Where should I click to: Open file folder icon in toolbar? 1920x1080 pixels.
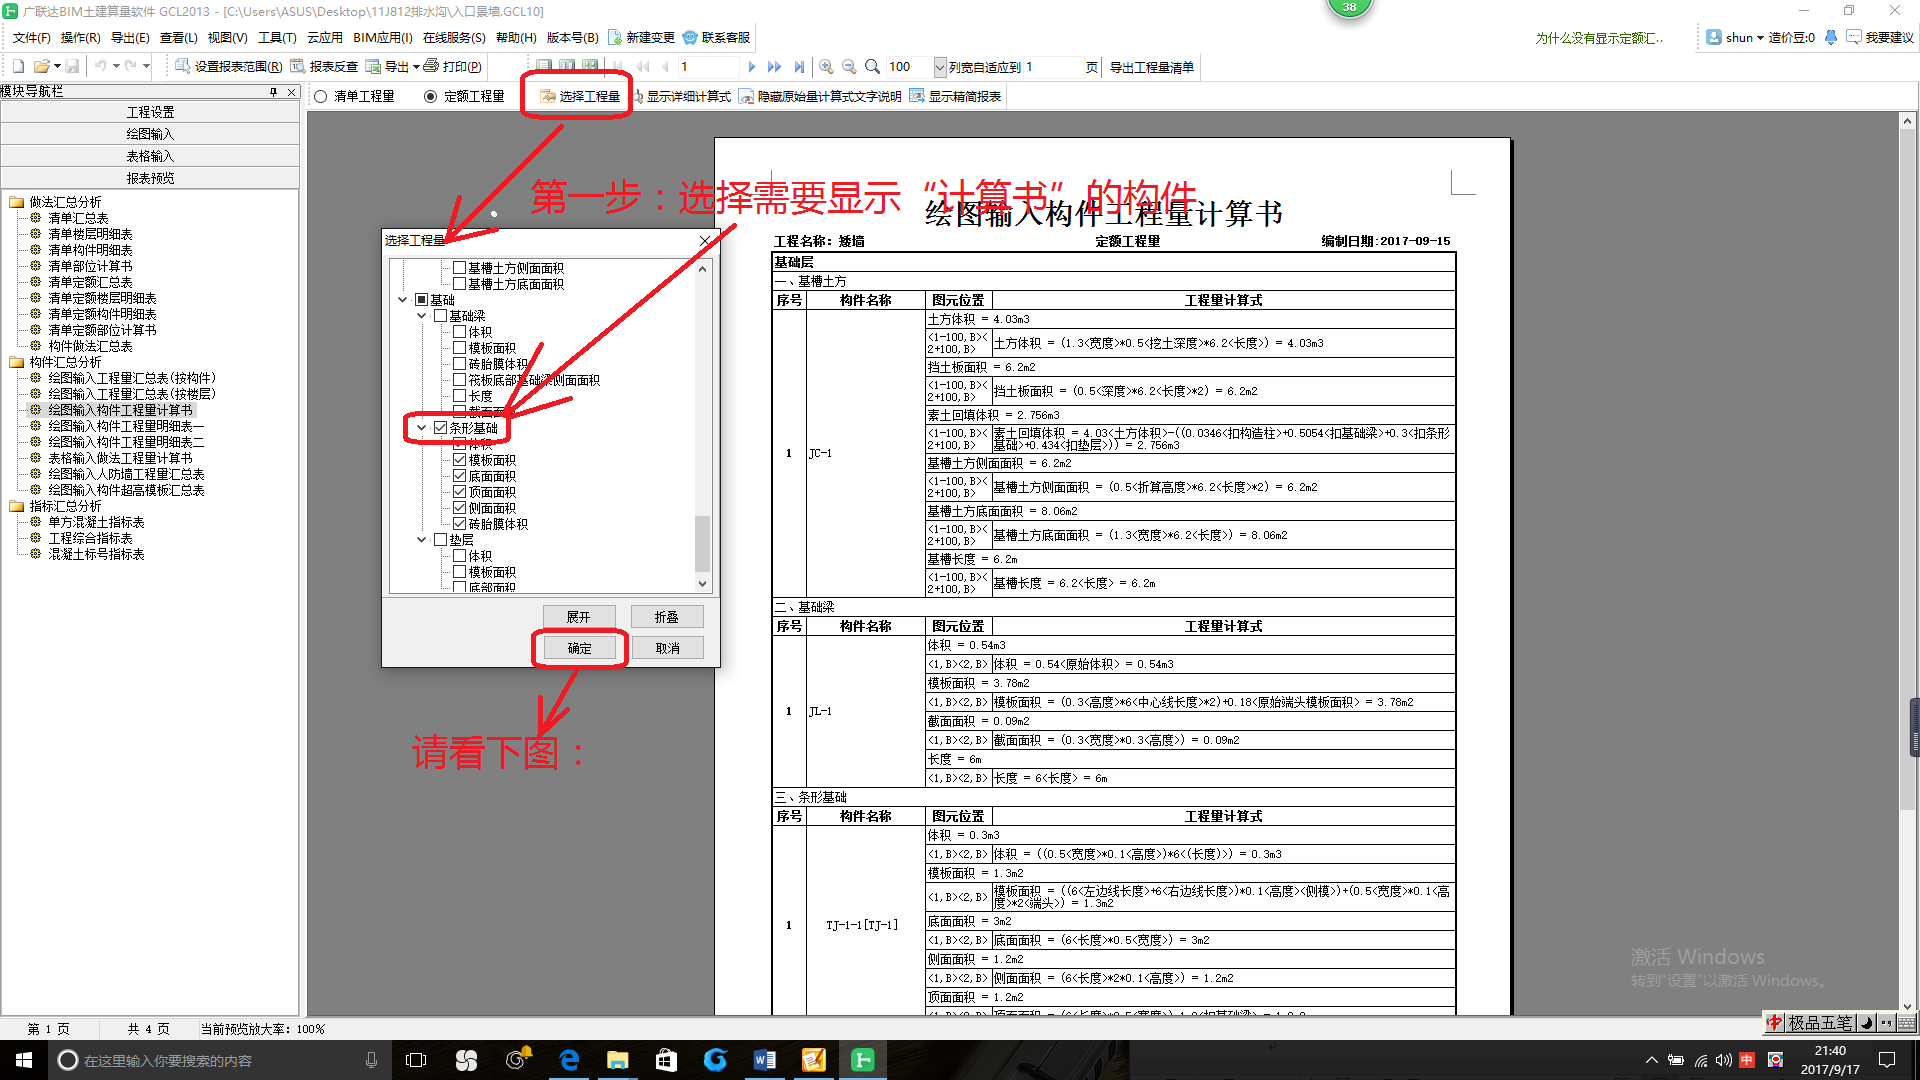click(x=41, y=67)
